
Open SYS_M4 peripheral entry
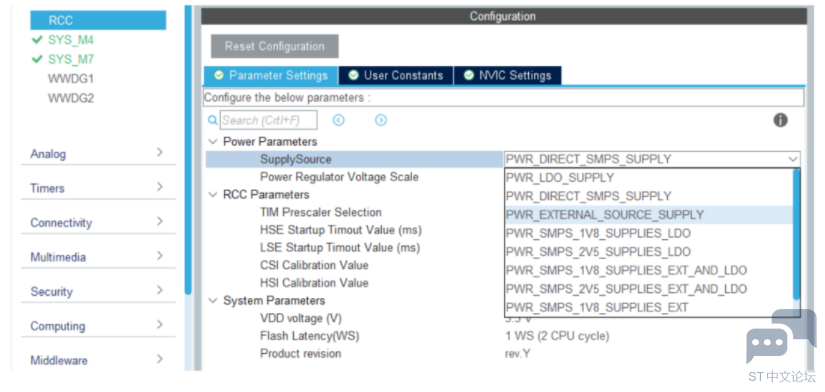[71, 40]
